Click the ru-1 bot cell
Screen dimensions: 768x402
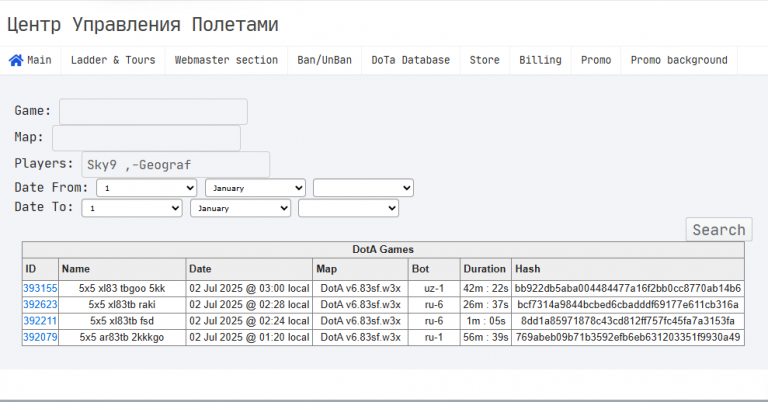[x=434, y=337]
